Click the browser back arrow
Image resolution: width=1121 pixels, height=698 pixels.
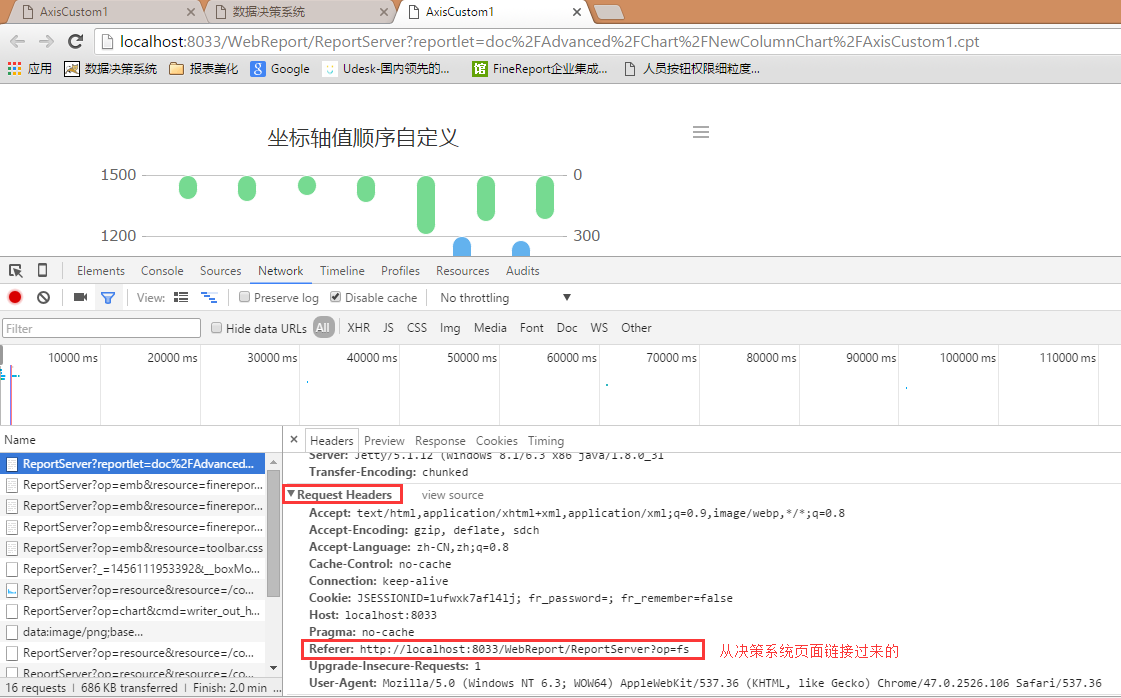pos(18,41)
